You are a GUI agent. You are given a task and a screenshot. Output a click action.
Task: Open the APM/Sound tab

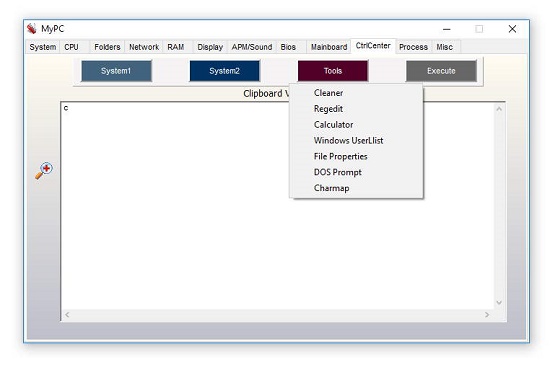point(252,47)
